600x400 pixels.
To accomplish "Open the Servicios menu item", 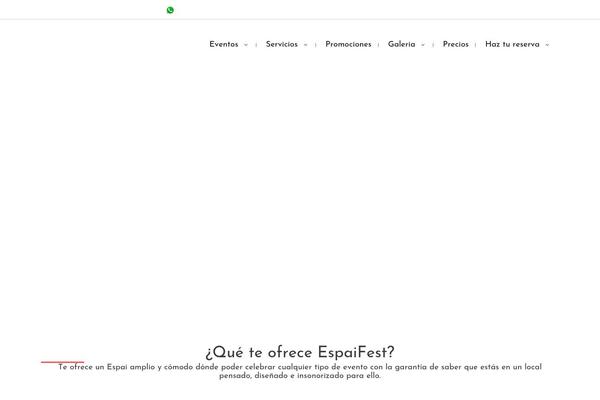I will coord(282,44).
